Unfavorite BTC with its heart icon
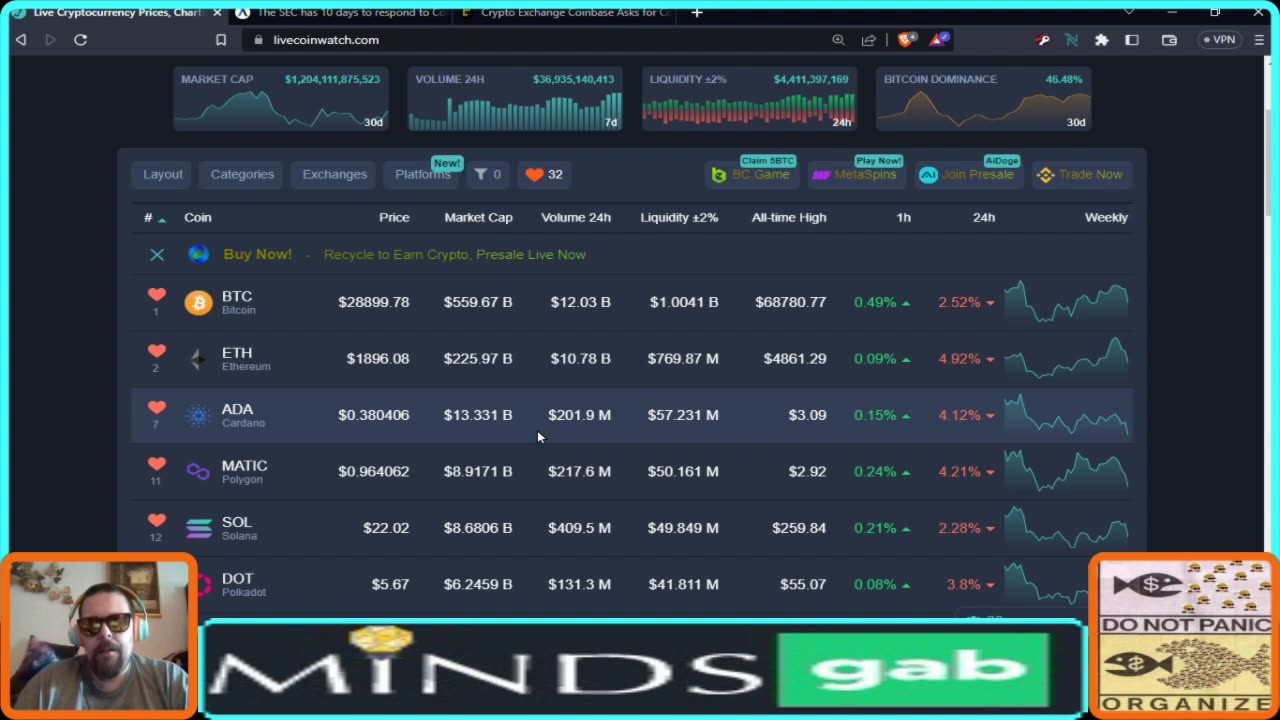This screenshot has width=1280, height=720. [156, 295]
